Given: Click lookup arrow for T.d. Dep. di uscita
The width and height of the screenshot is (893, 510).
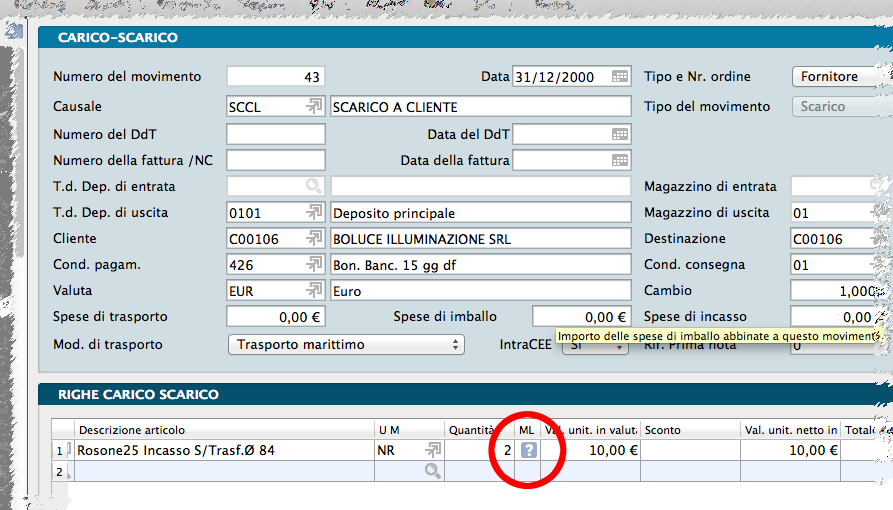Looking at the screenshot, I should (314, 213).
